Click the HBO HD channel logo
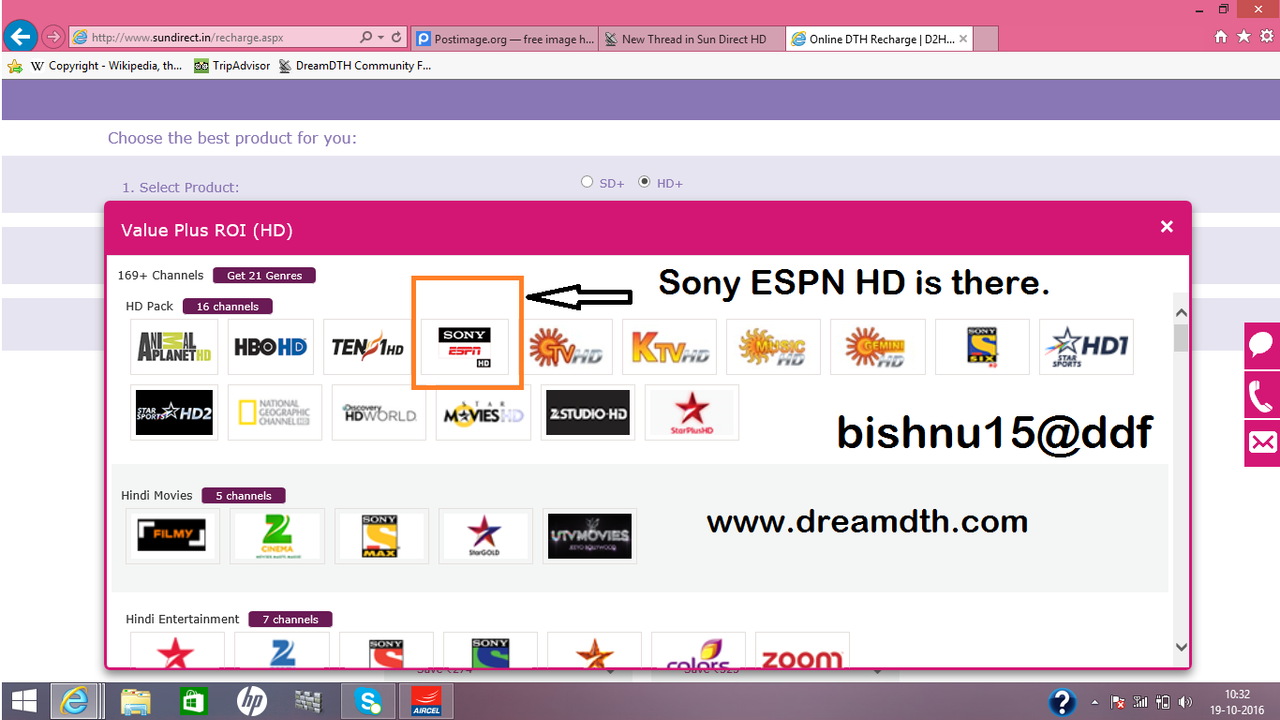 coord(271,347)
